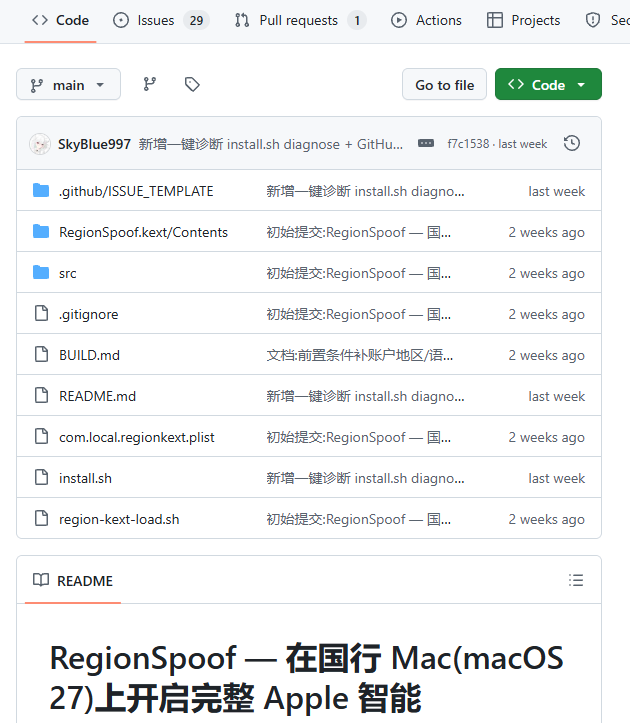Switch to the Actions tab
This screenshot has height=723, width=630.
pos(426,20)
